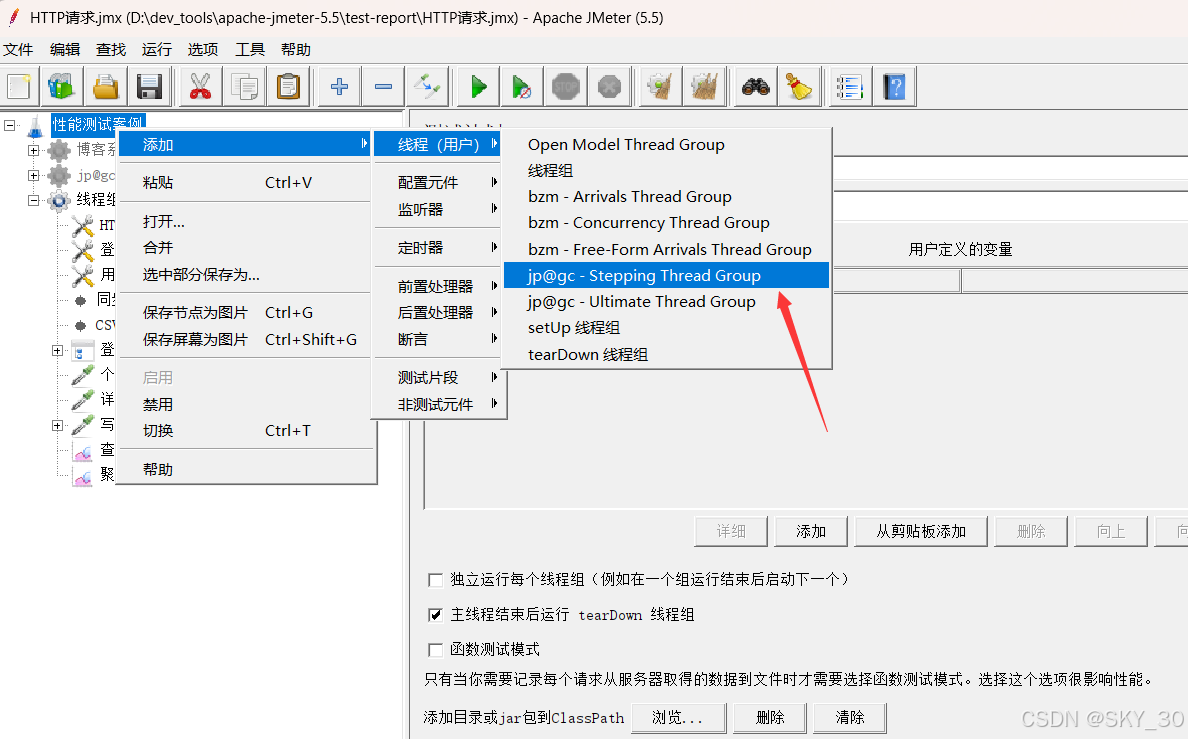Image resolution: width=1188 pixels, height=739 pixels.
Task: Click the Cut scissors icon
Action: click(x=200, y=86)
